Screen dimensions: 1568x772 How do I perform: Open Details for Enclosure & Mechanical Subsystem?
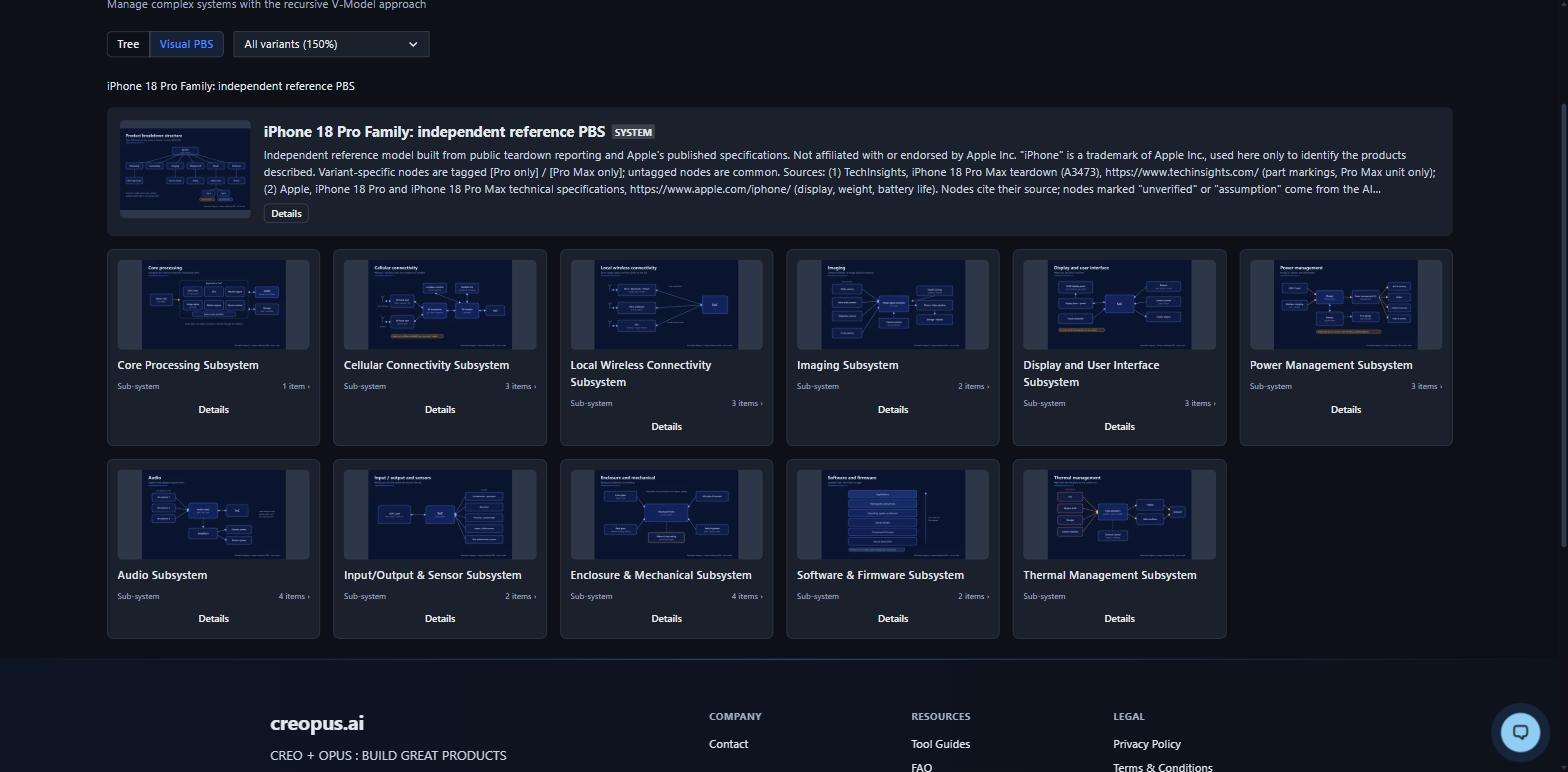click(666, 618)
